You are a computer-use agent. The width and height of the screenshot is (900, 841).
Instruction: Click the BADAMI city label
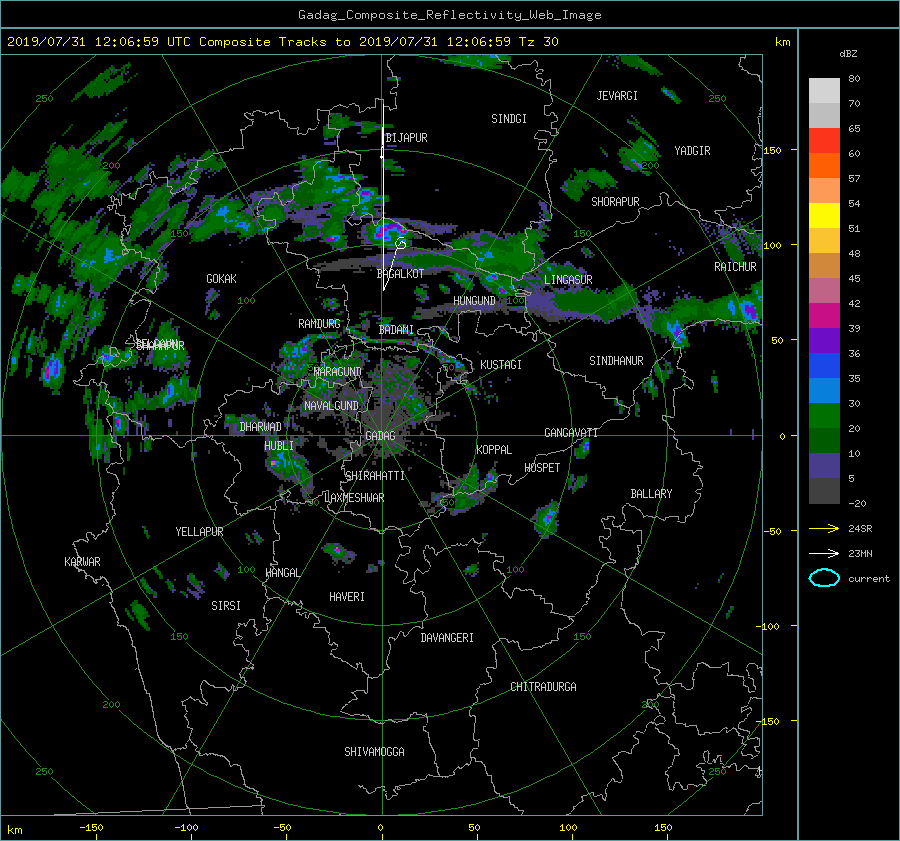point(396,330)
